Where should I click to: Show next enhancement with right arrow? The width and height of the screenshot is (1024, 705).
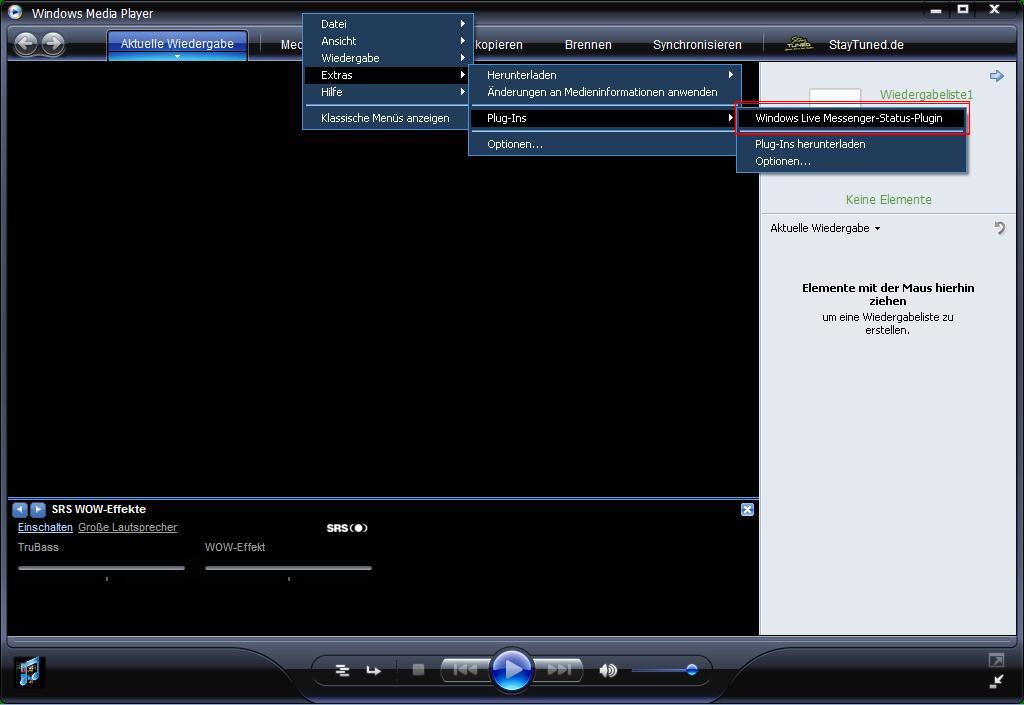pyautogui.click(x=38, y=509)
